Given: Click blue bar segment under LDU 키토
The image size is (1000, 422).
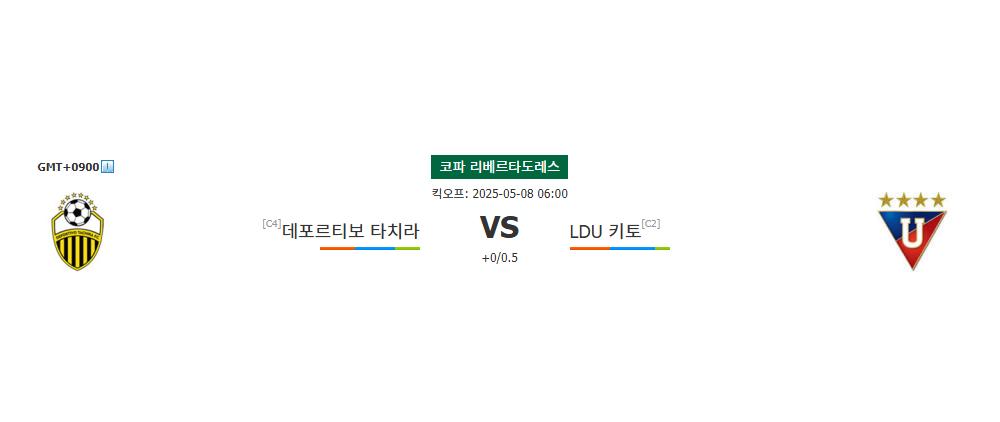Looking at the screenshot, I should (632, 248).
